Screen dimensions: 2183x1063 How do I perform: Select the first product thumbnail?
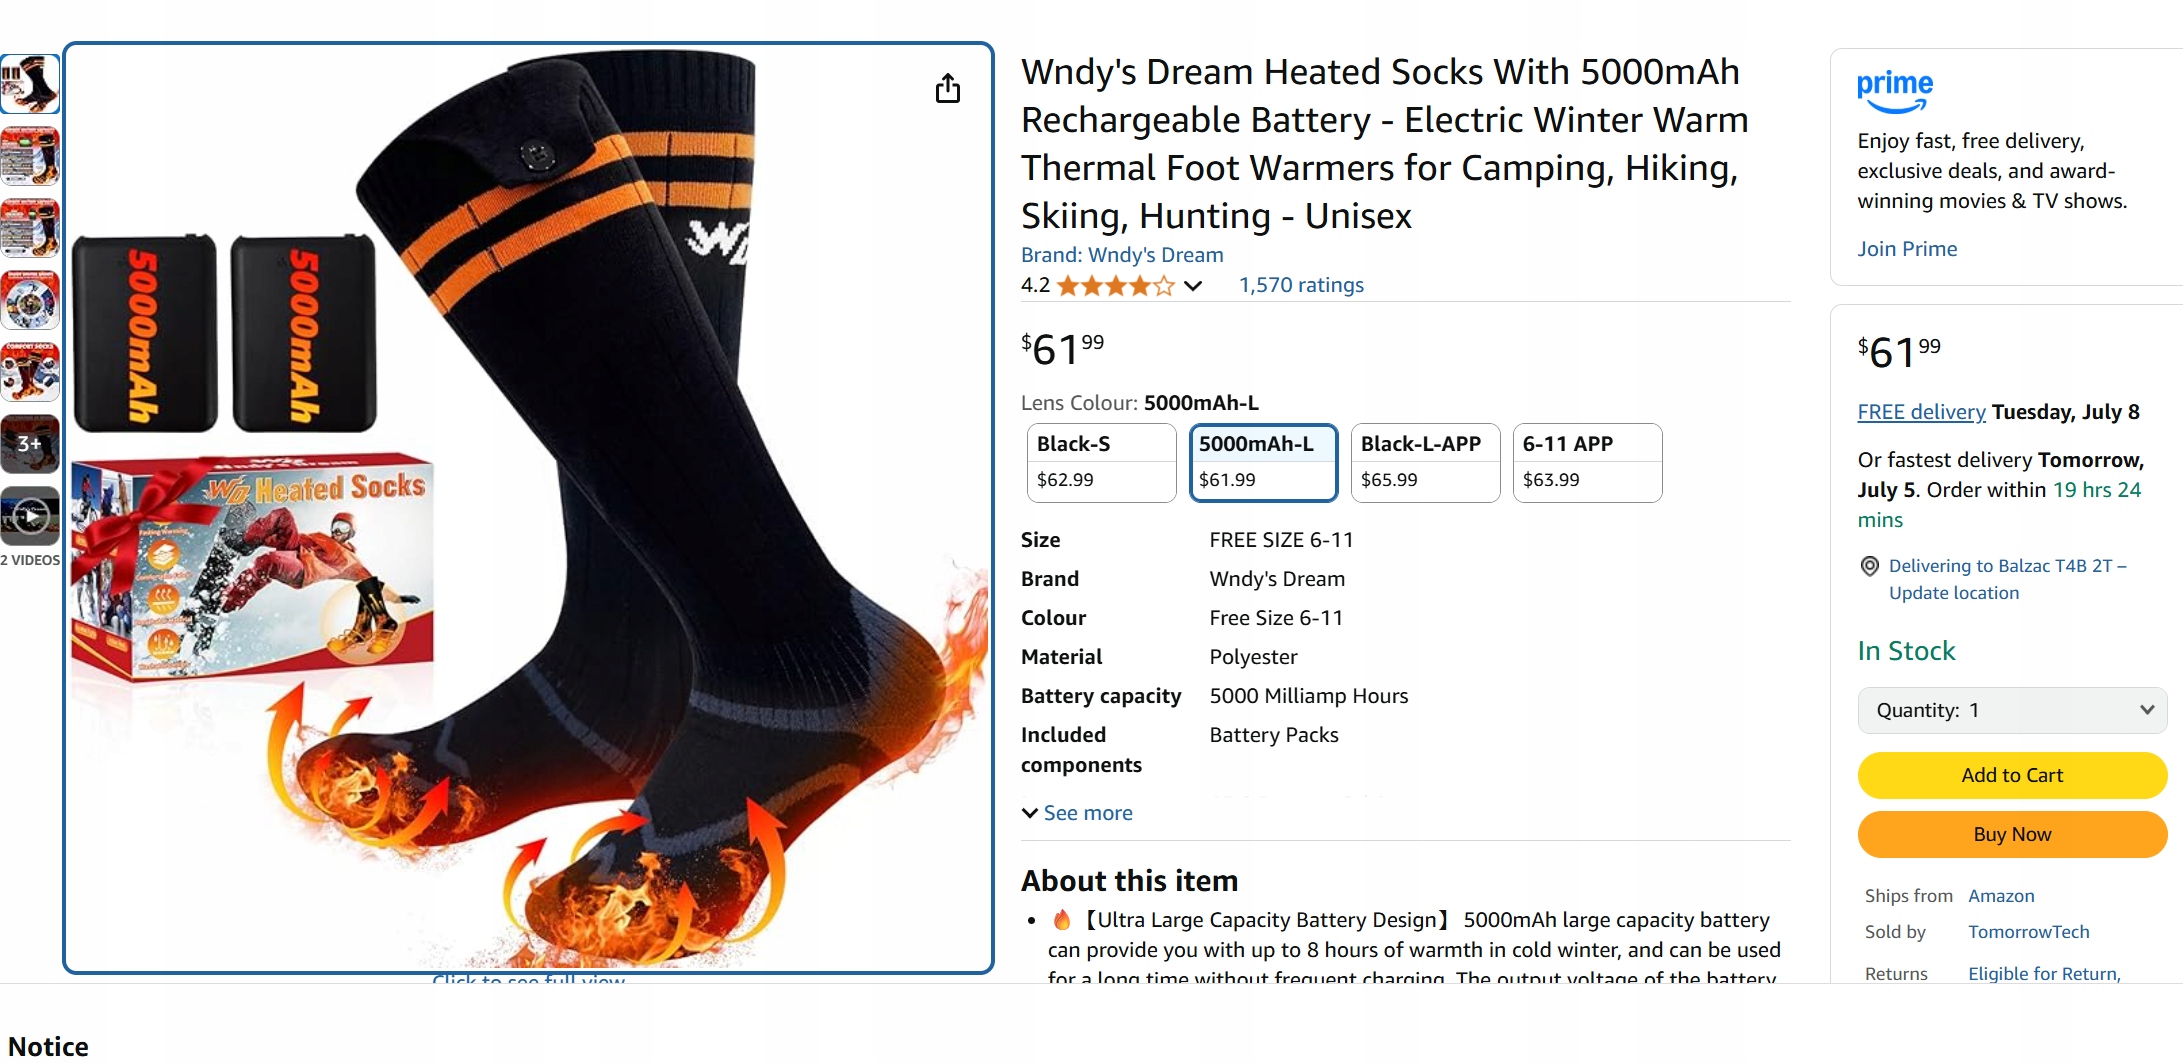[30, 84]
